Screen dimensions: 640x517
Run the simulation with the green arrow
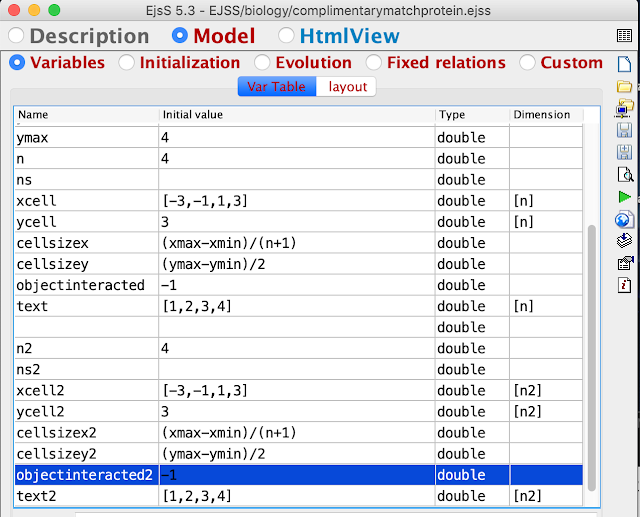pos(625,197)
